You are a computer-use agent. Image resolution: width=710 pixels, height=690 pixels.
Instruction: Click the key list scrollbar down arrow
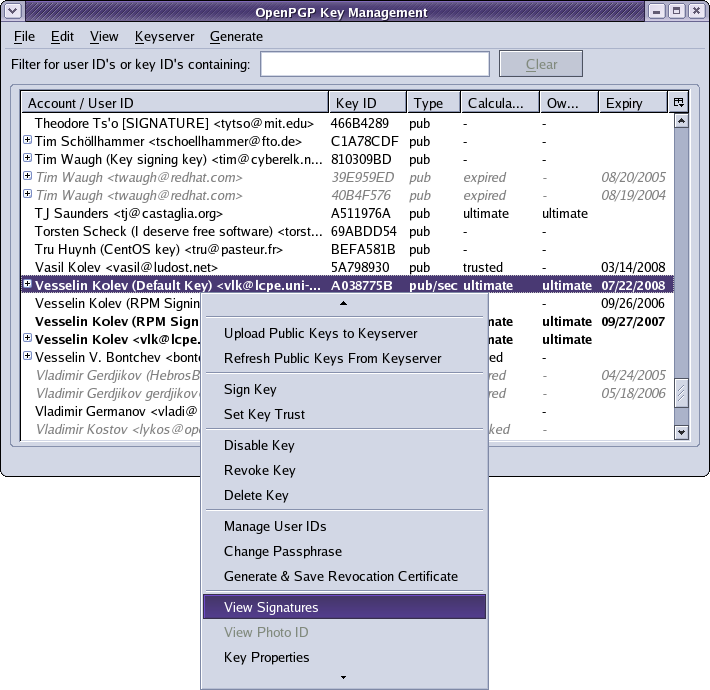(x=681, y=432)
